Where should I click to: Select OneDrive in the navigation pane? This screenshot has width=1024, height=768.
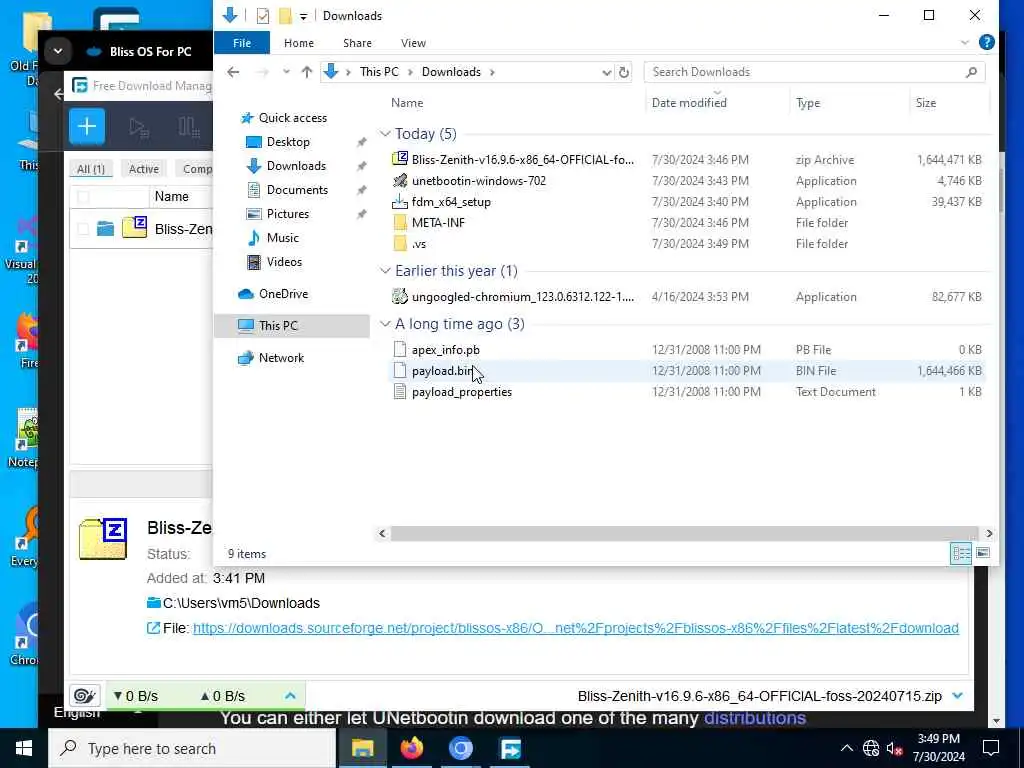(283, 294)
